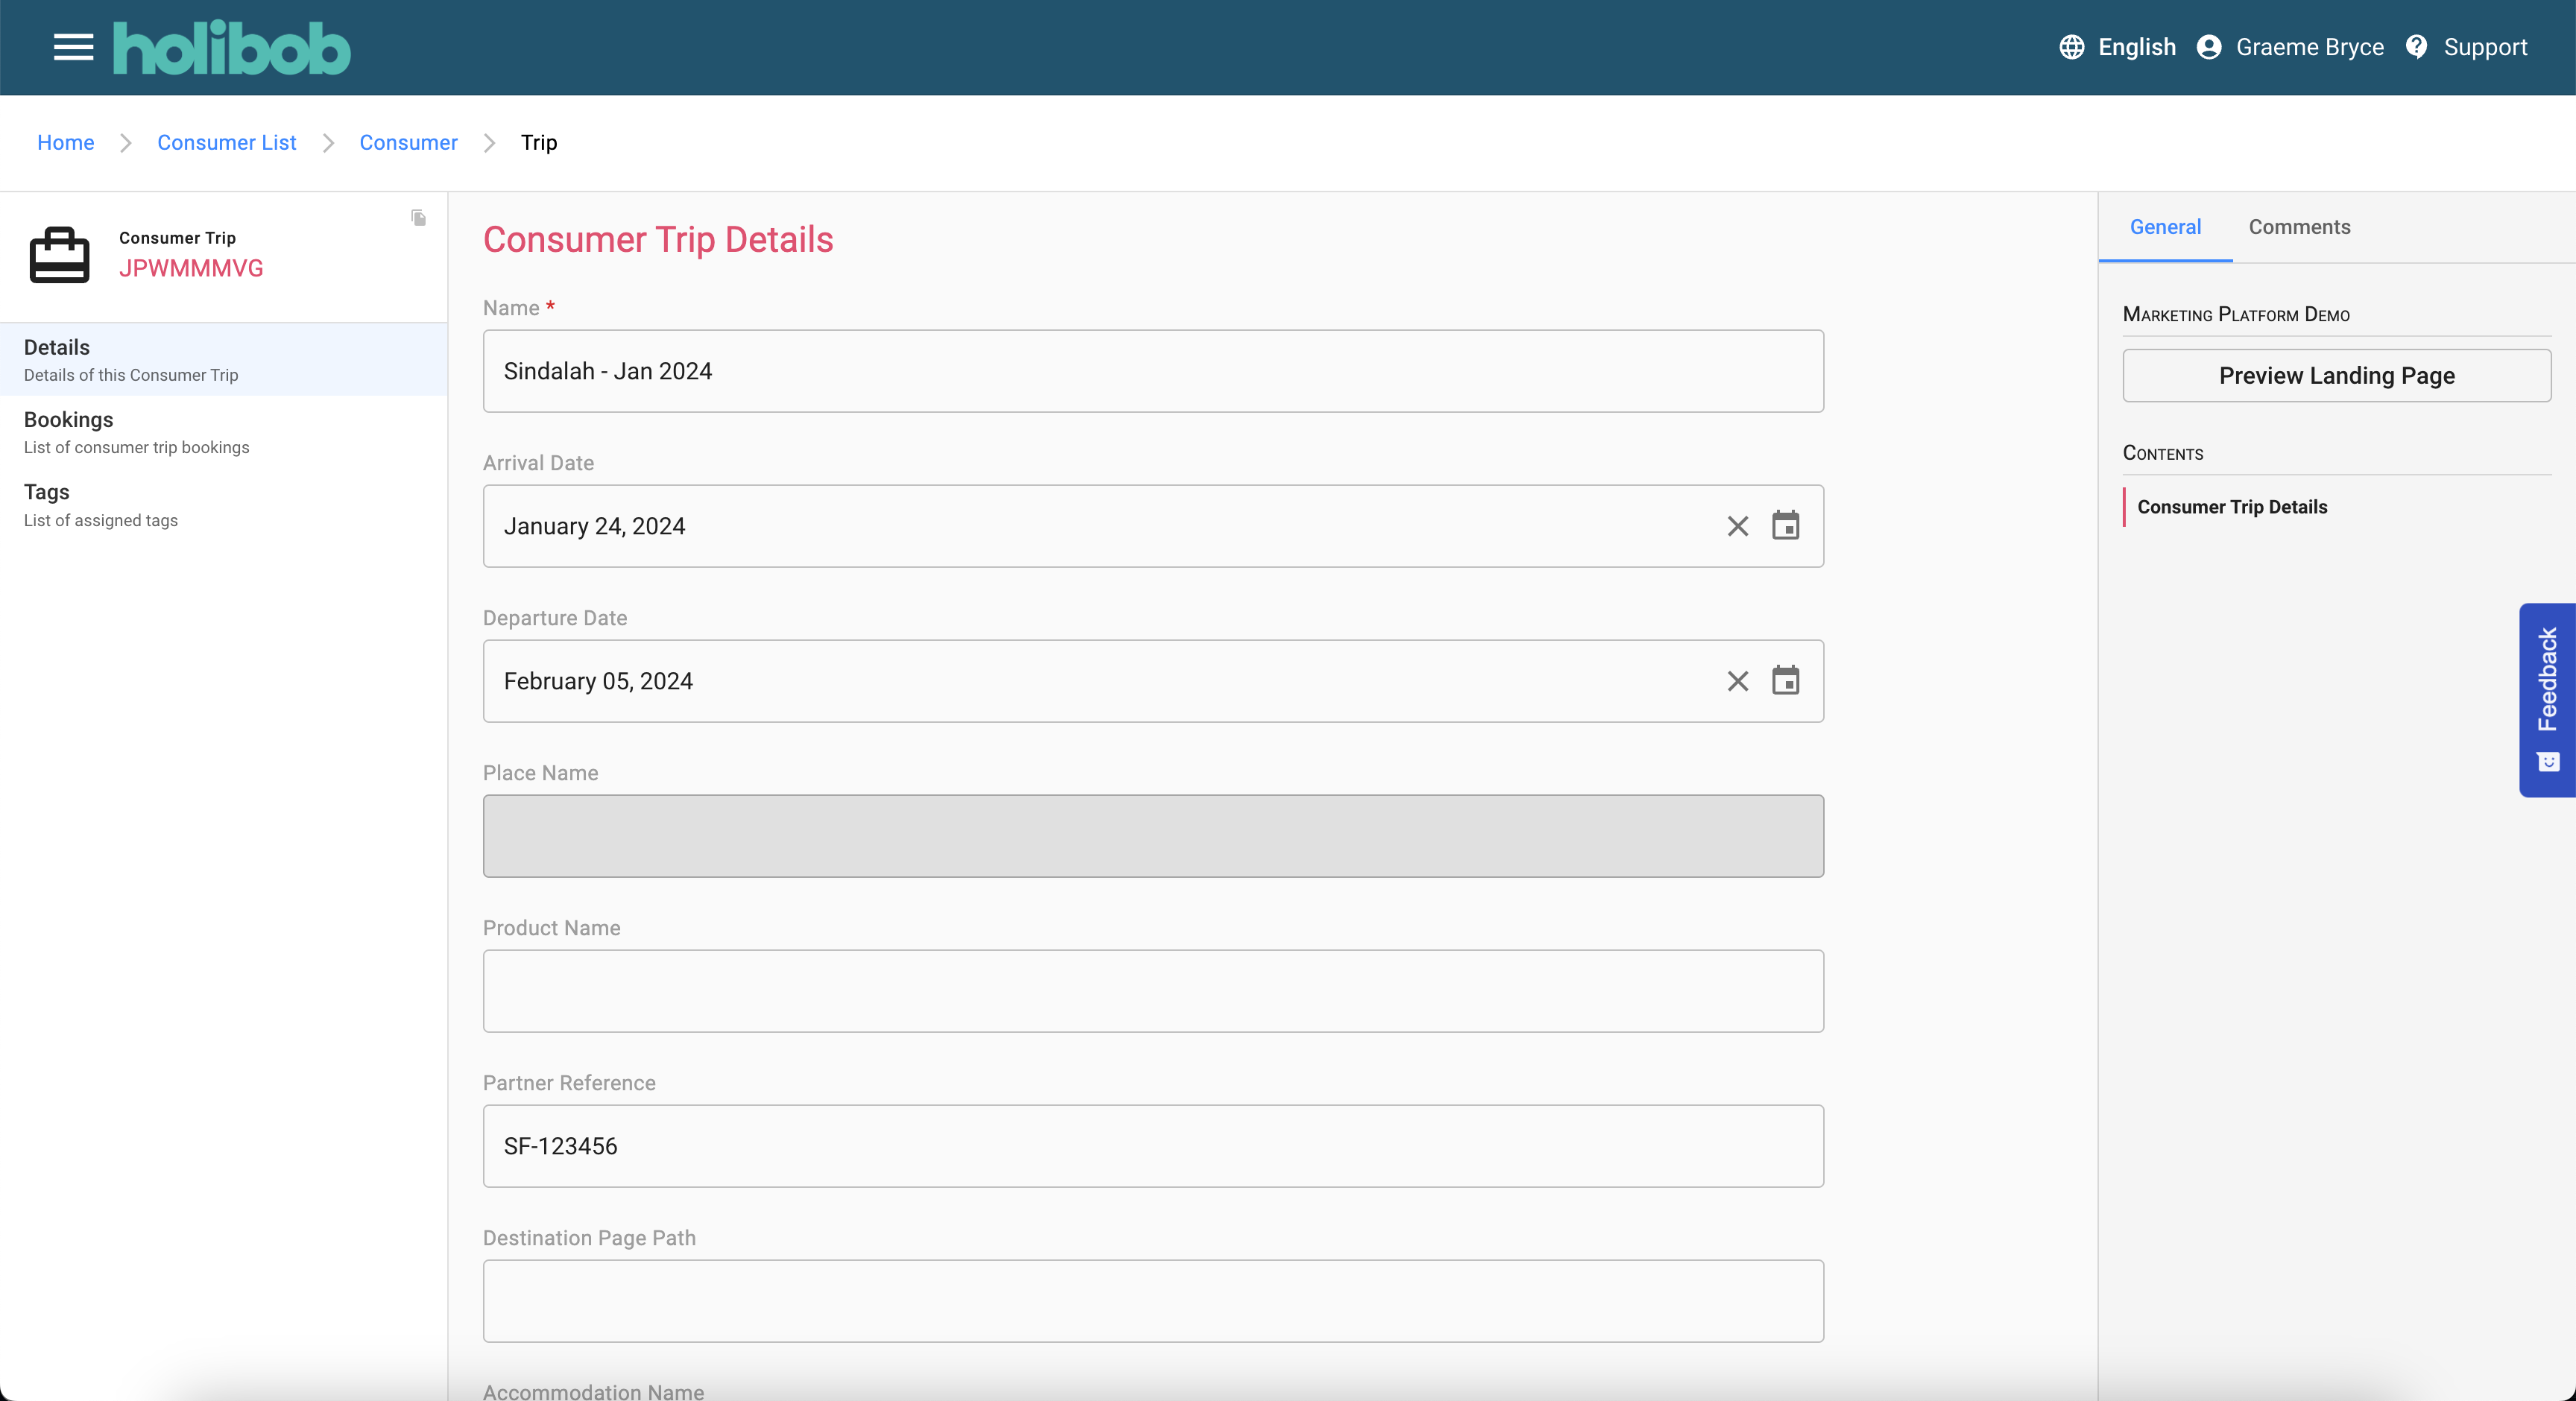
Task: Click the Support question mark icon
Action: pos(2416,47)
